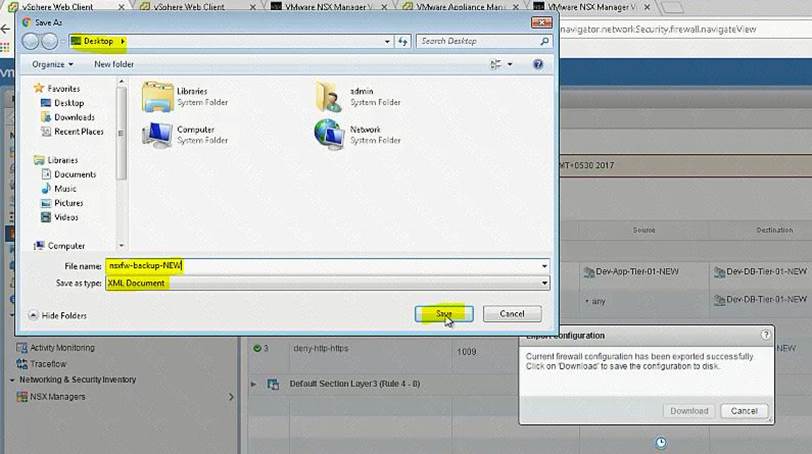Select Downloads under Favorites
The image size is (812, 454).
click(74, 117)
